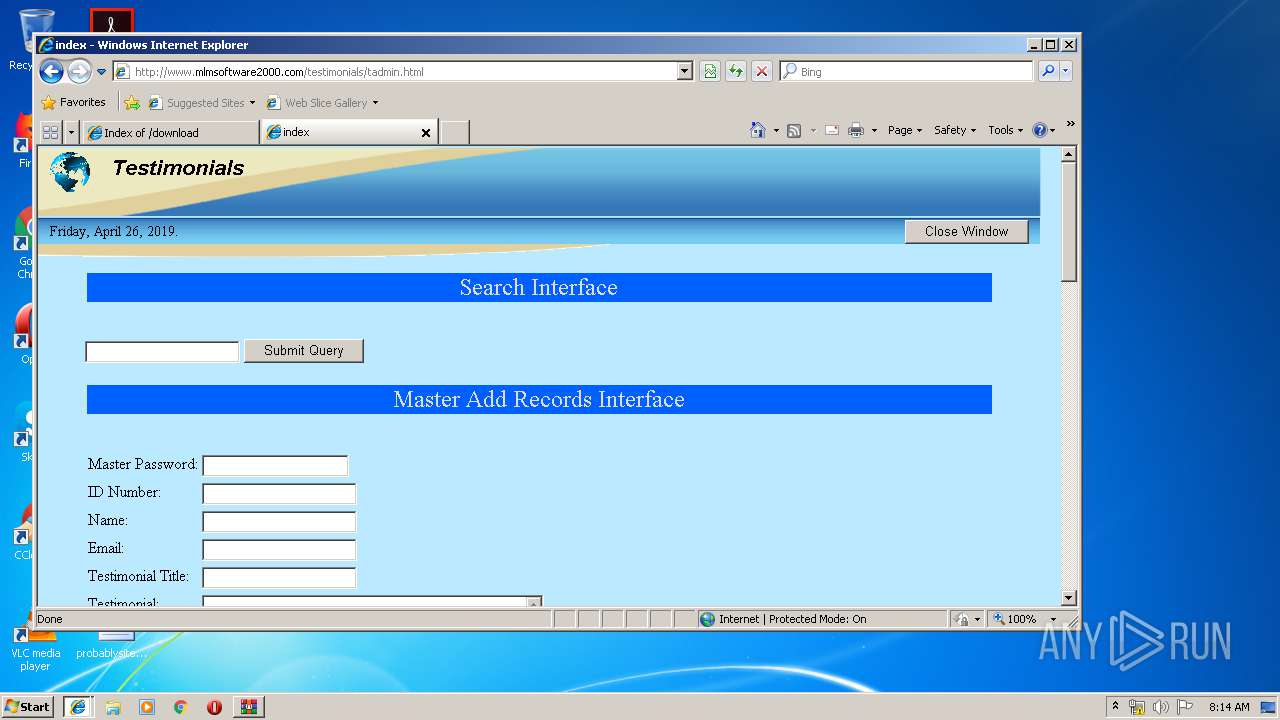Click the search magnifier button

(x=1048, y=71)
